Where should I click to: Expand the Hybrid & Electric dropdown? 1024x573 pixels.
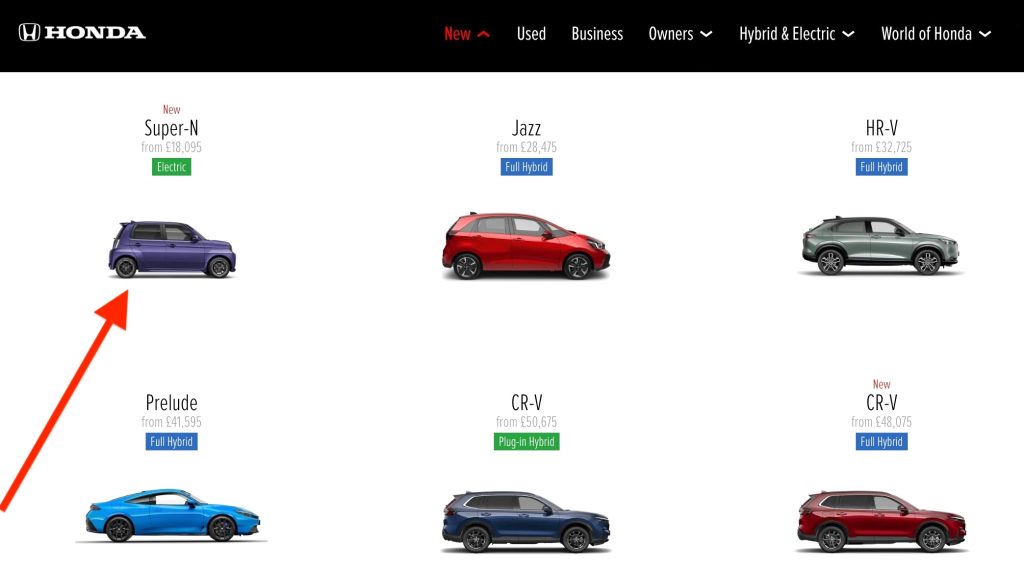point(796,34)
